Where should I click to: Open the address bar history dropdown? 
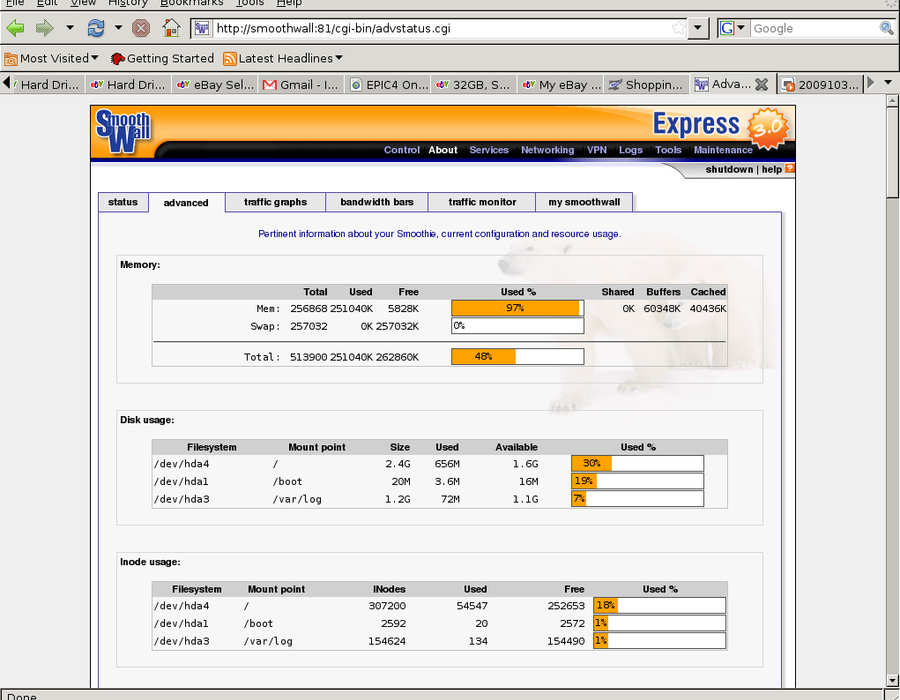point(698,28)
